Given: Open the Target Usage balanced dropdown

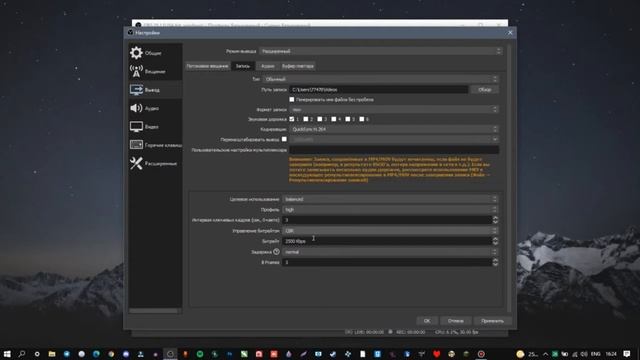Looking at the screenshot, I should click(390, 199).
